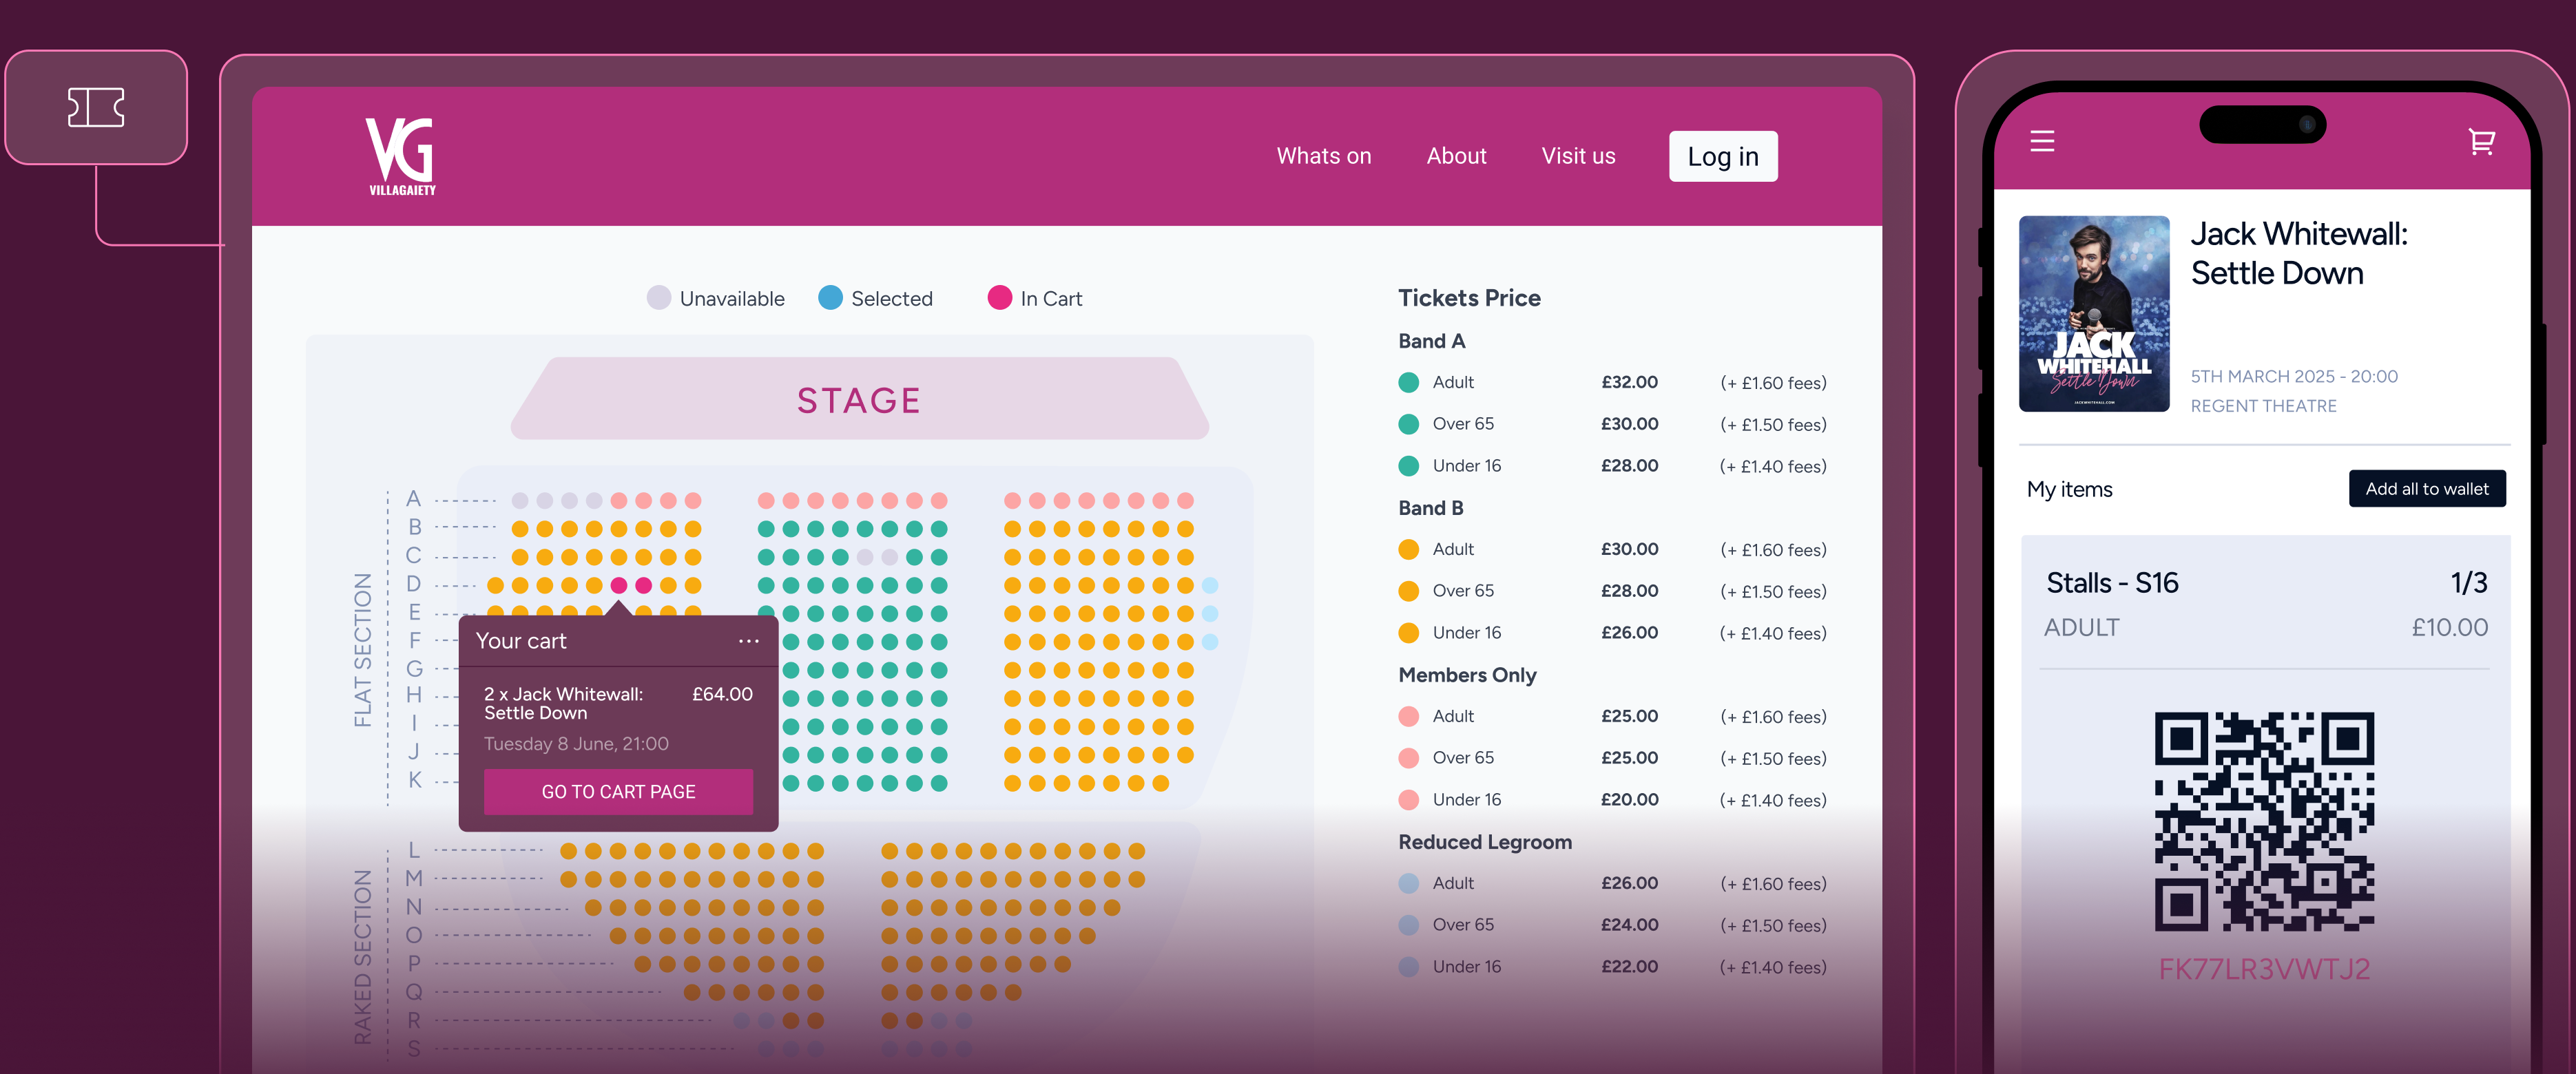Image resolution: width=2576 pixels, height=1074 pixels.
Task: Click the In Cart pink legend dot
Action: [x=999, y=298]
